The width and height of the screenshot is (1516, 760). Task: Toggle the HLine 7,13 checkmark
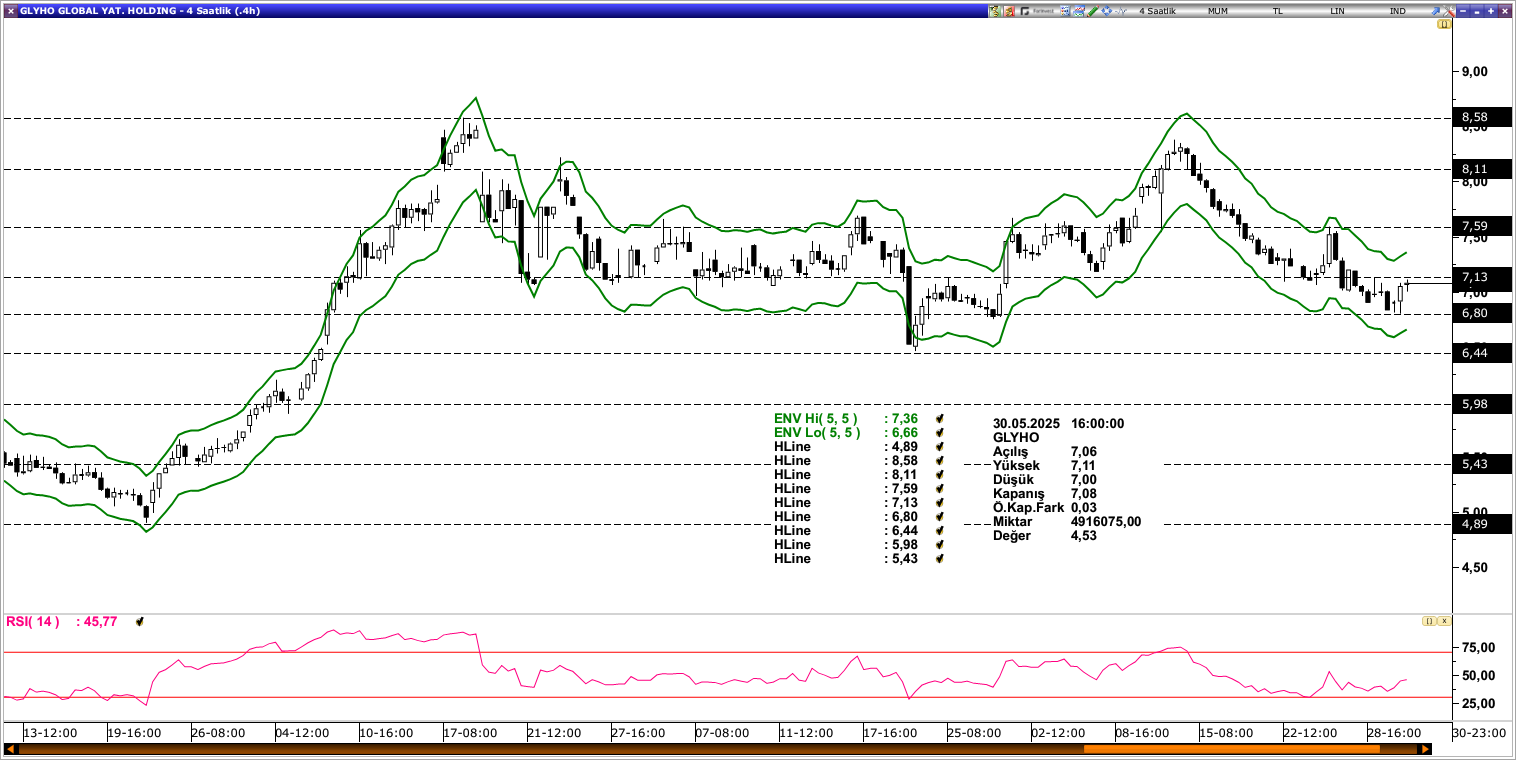pos(940,503)
